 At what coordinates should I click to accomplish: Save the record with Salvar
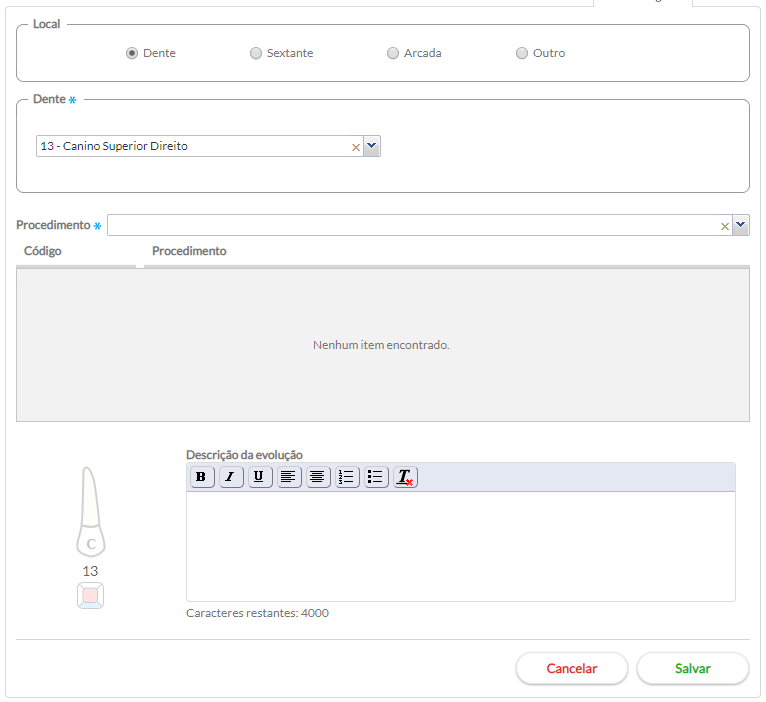click(693, 668)
